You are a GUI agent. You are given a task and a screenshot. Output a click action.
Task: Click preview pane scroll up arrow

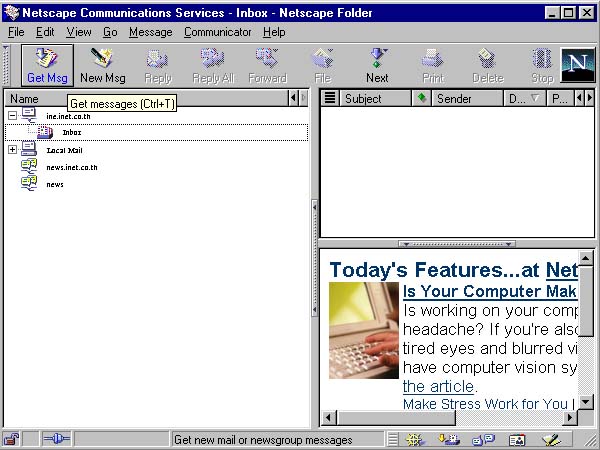(585, 258)
